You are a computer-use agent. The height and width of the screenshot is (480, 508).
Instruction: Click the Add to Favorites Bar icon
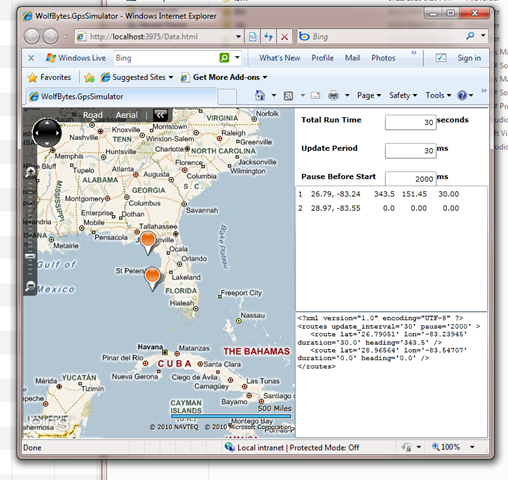click(89, 78)
